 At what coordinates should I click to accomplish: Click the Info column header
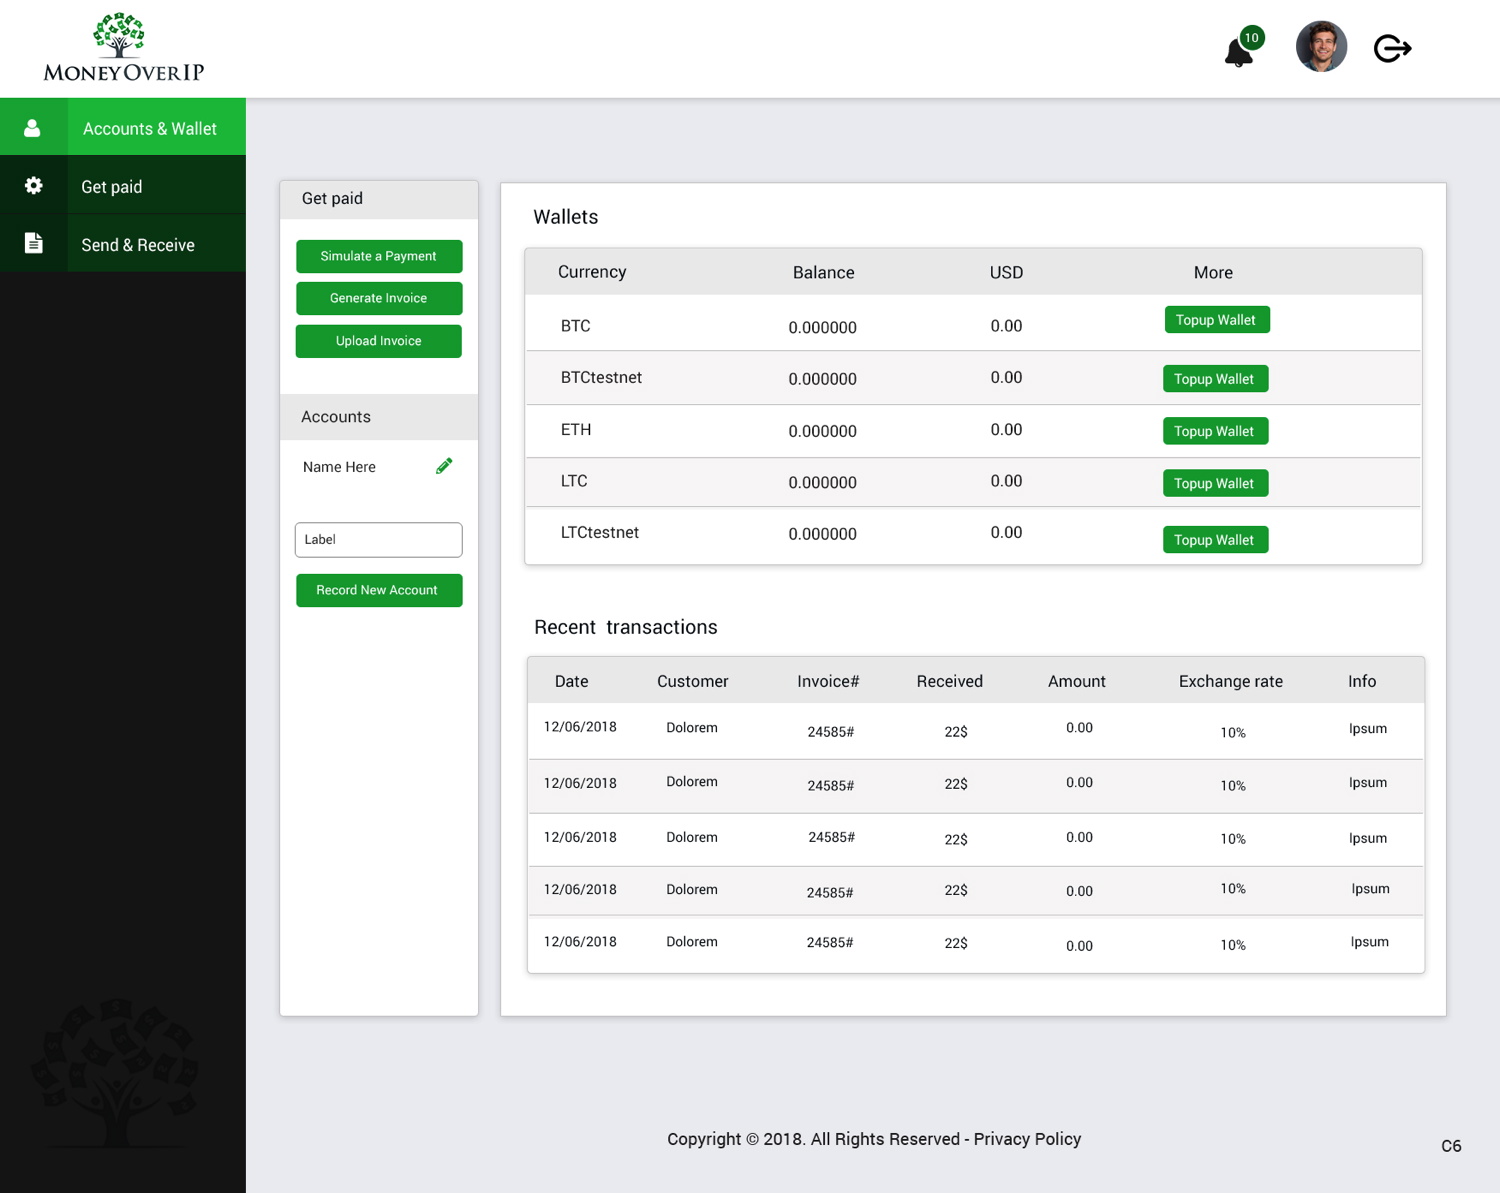(x=1361, y=681)
